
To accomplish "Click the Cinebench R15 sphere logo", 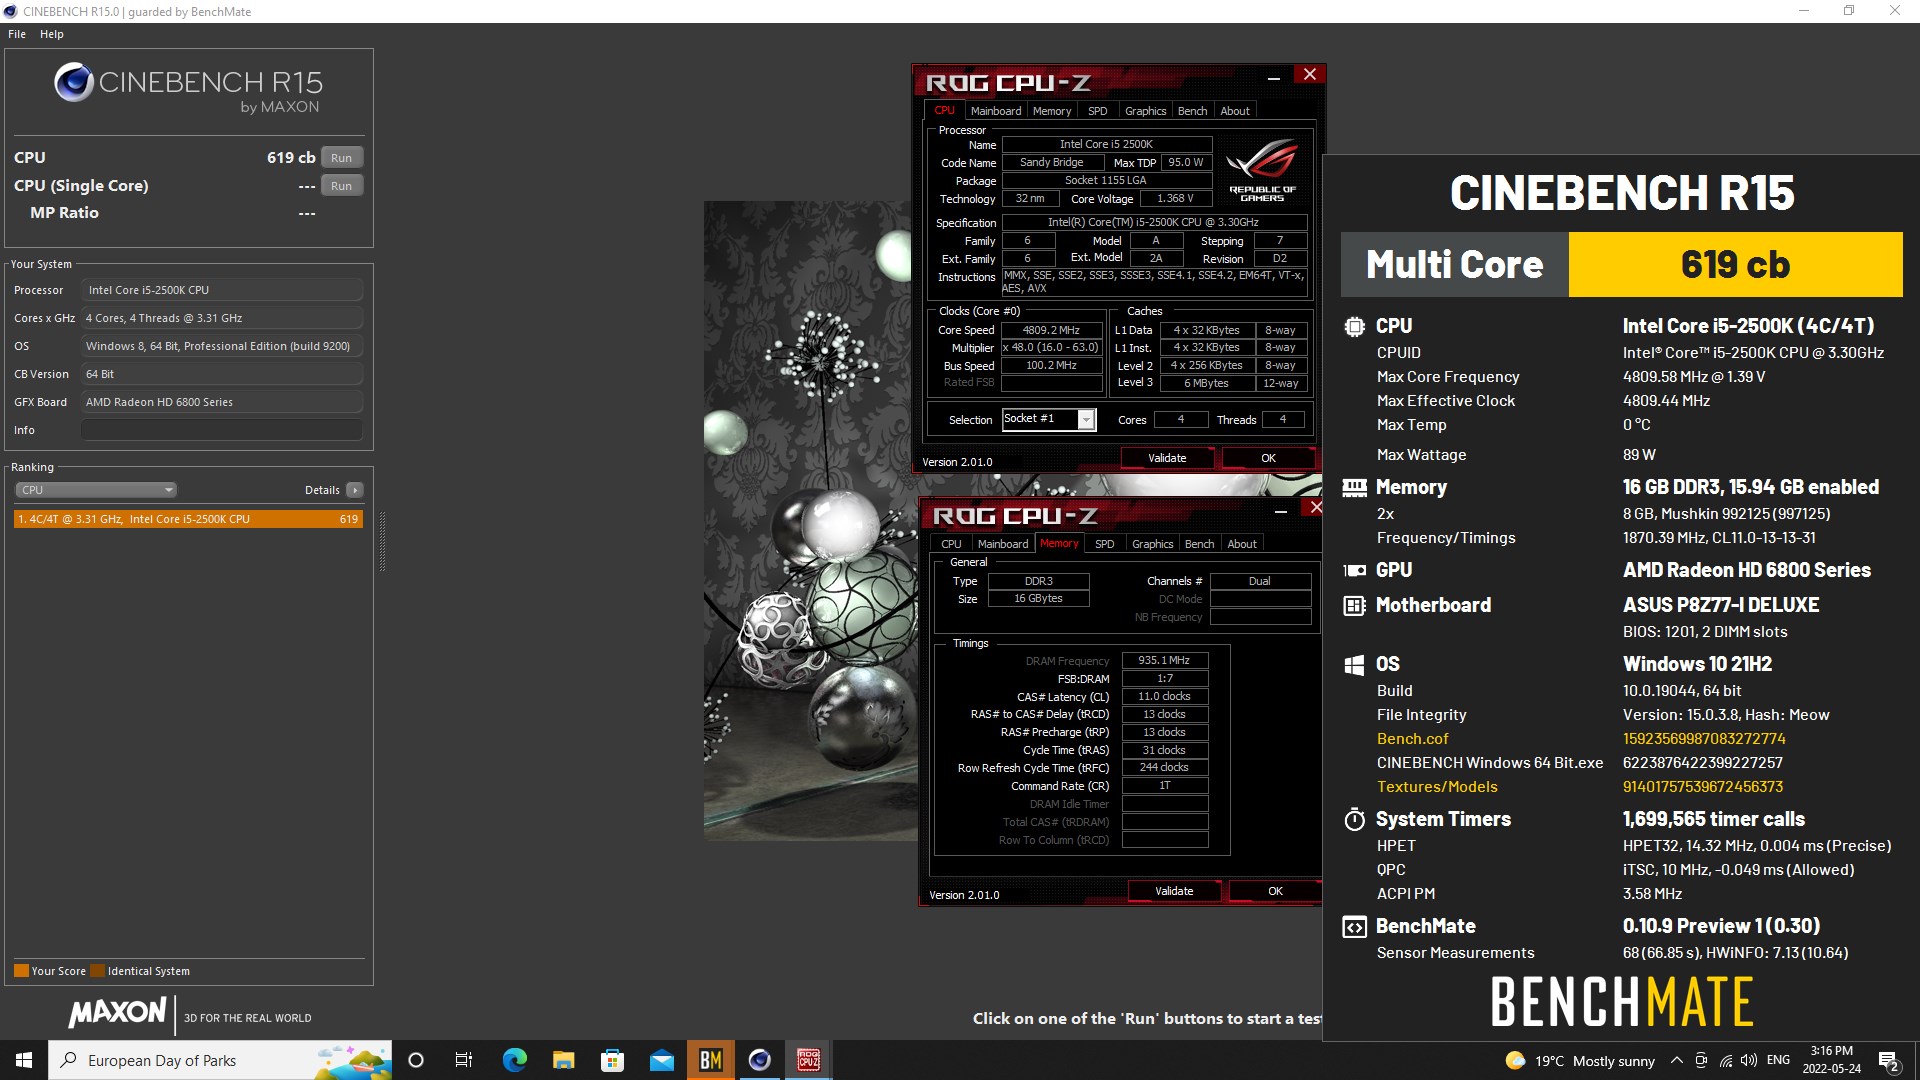I will click(x=74, y=82).
